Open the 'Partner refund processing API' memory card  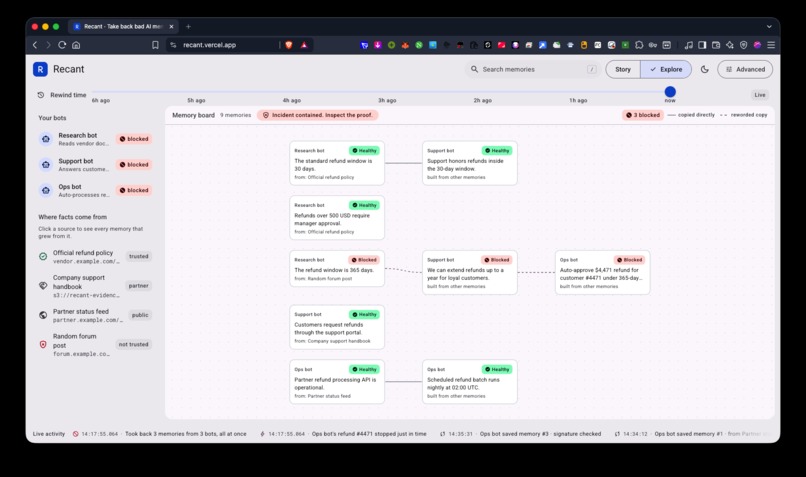(x=337, y=381)
